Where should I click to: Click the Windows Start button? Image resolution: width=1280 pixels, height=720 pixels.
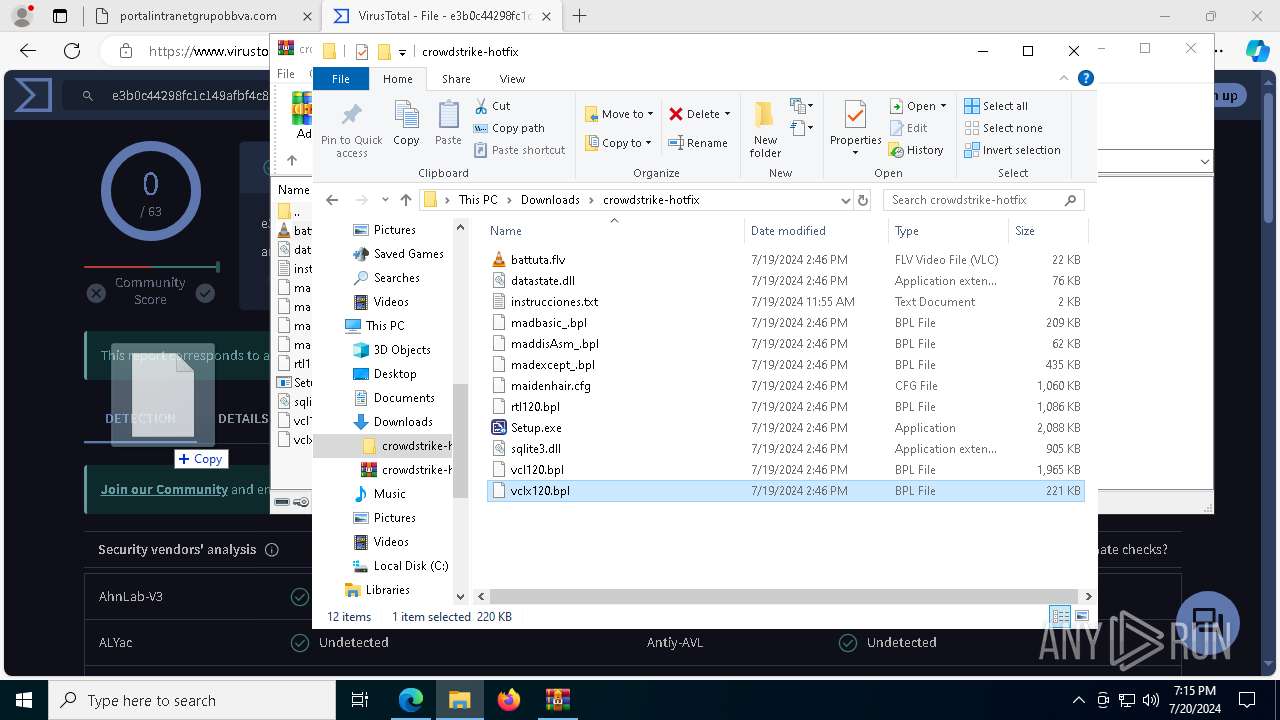pyautogui.click(x=24, y=700)
